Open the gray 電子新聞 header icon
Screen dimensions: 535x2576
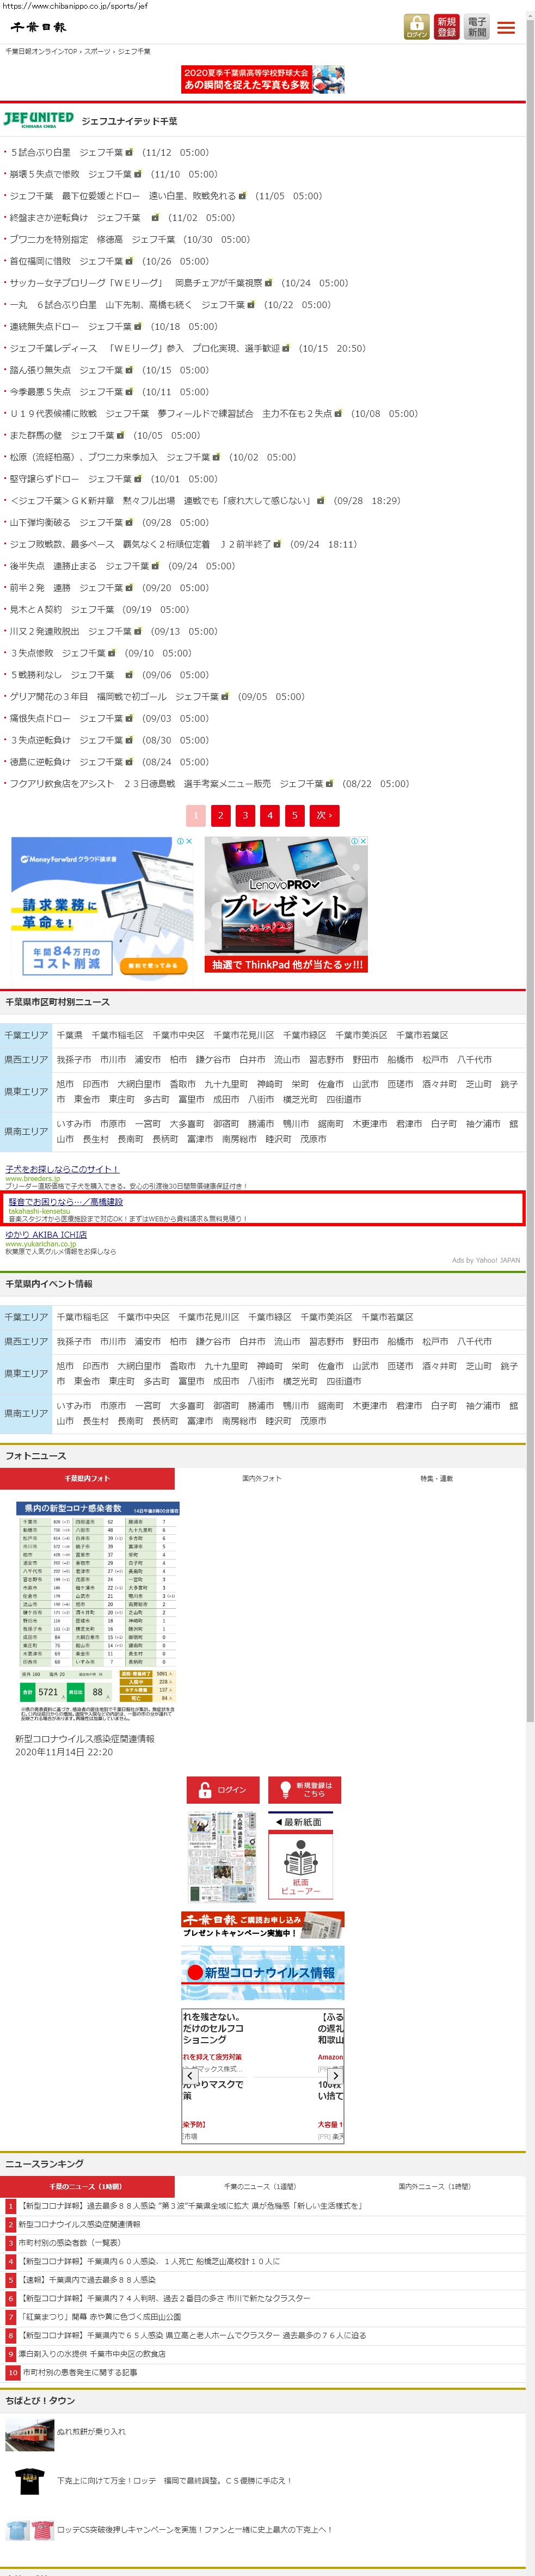(477, 27)
